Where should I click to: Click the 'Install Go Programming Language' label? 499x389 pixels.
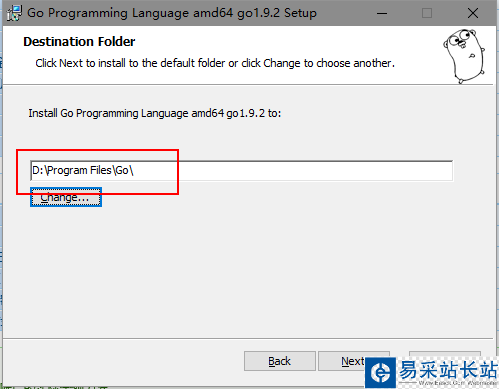[155, 113]
